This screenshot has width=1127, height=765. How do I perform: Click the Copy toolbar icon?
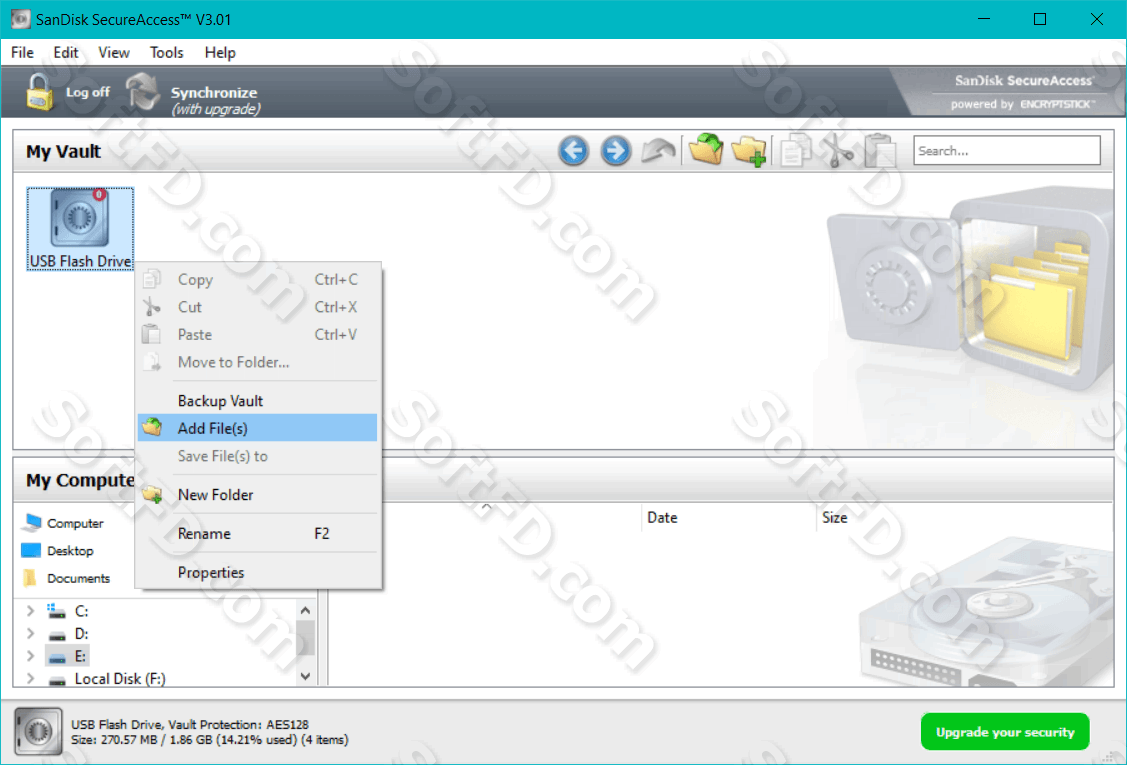click(x=796, y=151)
